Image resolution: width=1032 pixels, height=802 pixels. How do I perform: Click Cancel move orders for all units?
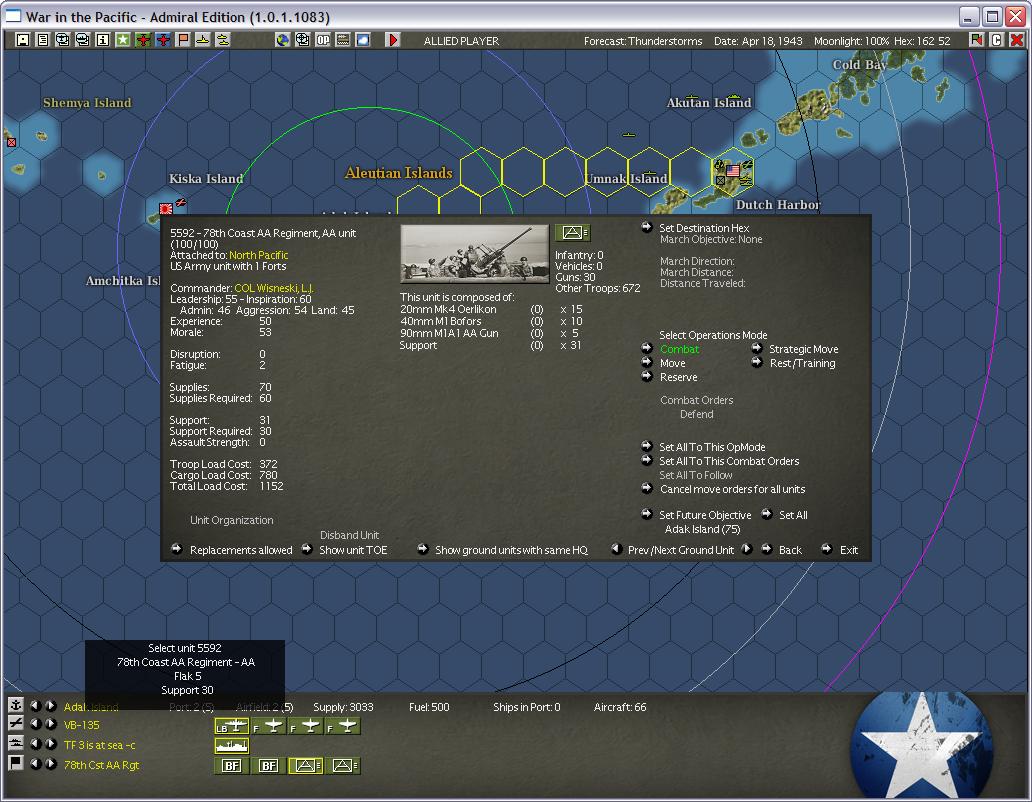[733, 489]
